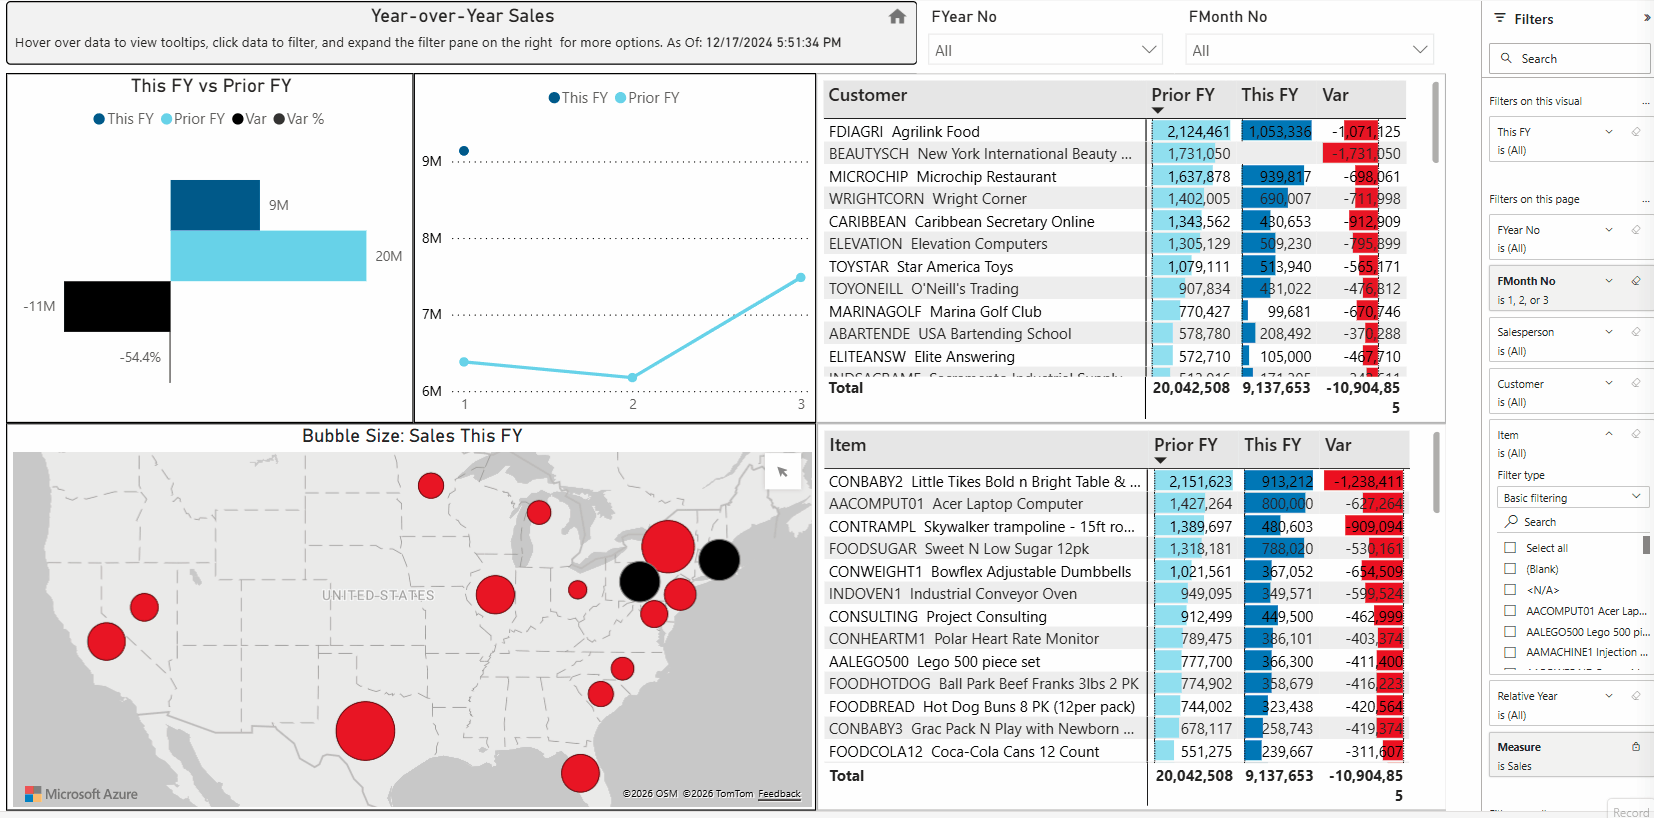This screenshot has width=1654, height=818.
Task: Clear the Salesperson filter using its eraser icon
Action: click(x=1636, y=332)
